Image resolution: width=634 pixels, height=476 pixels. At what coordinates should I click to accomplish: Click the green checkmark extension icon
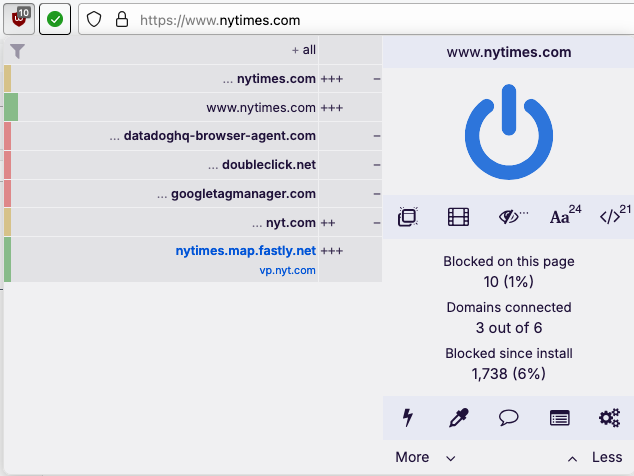[55, 19]
